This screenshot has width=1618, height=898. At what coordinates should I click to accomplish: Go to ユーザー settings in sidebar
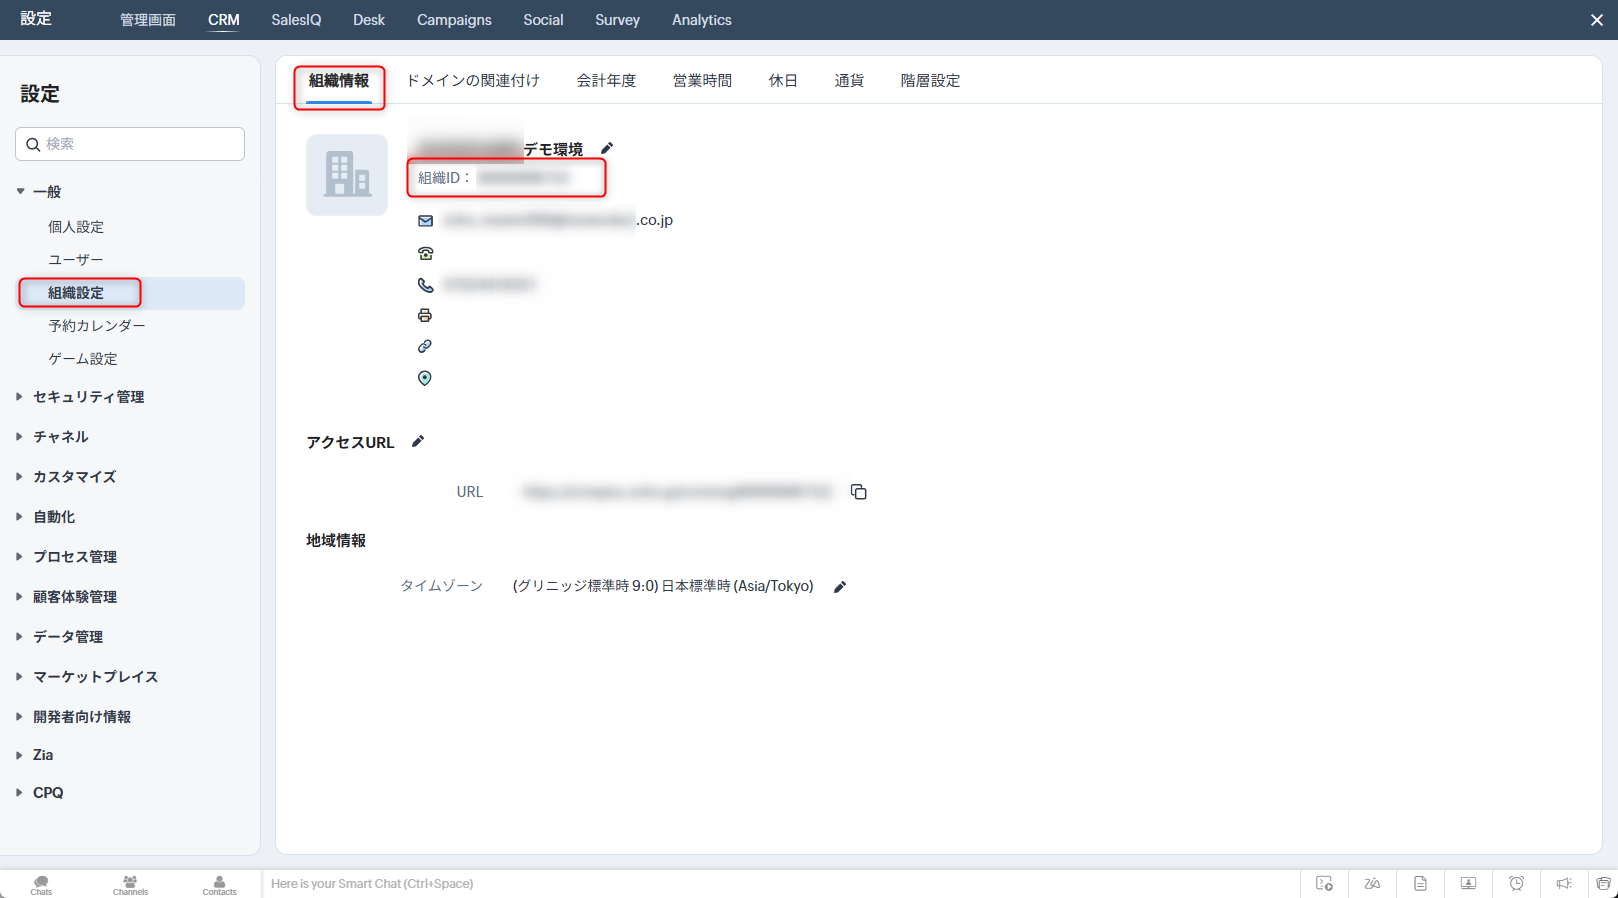coord(76,260)
